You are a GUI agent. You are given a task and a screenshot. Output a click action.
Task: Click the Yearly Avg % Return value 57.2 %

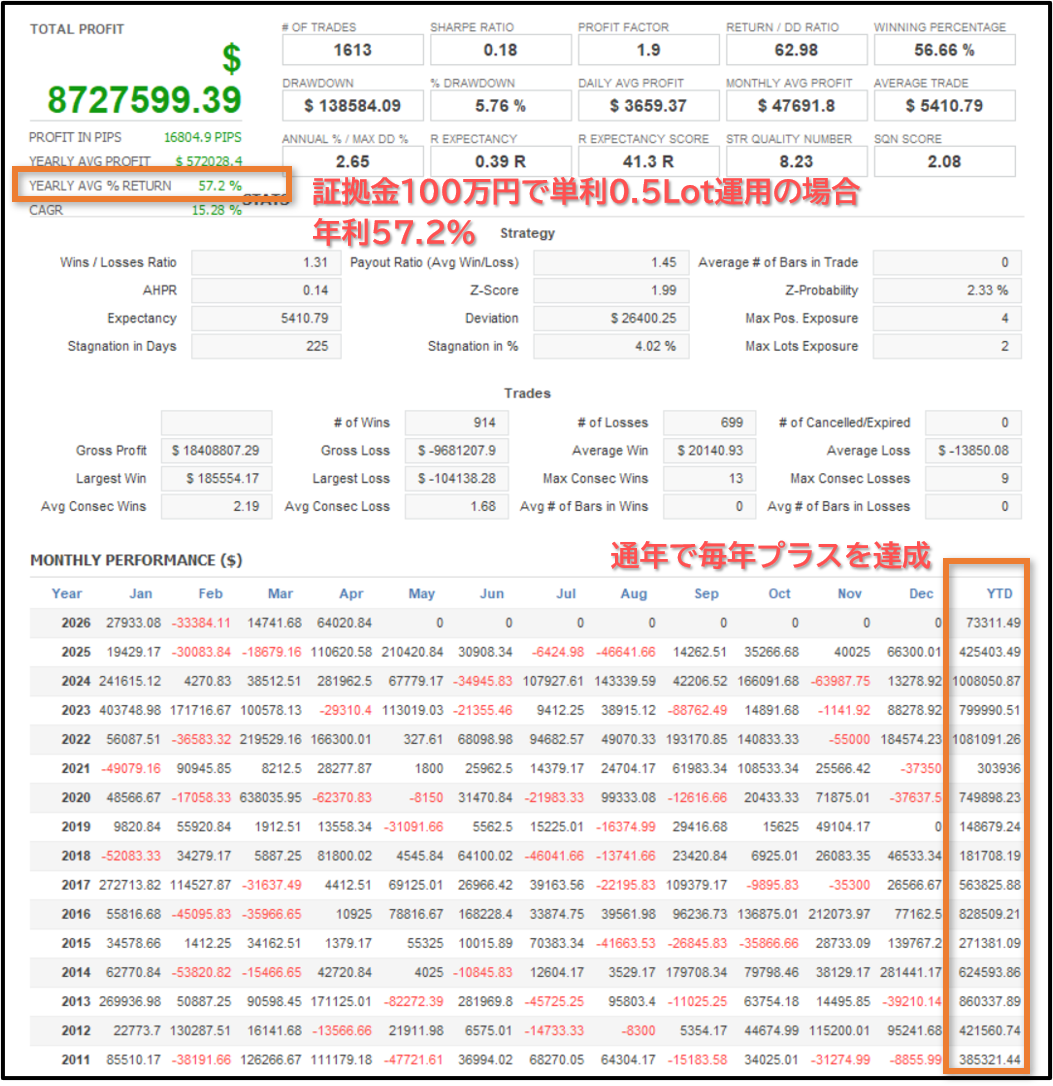click(220, 186)
